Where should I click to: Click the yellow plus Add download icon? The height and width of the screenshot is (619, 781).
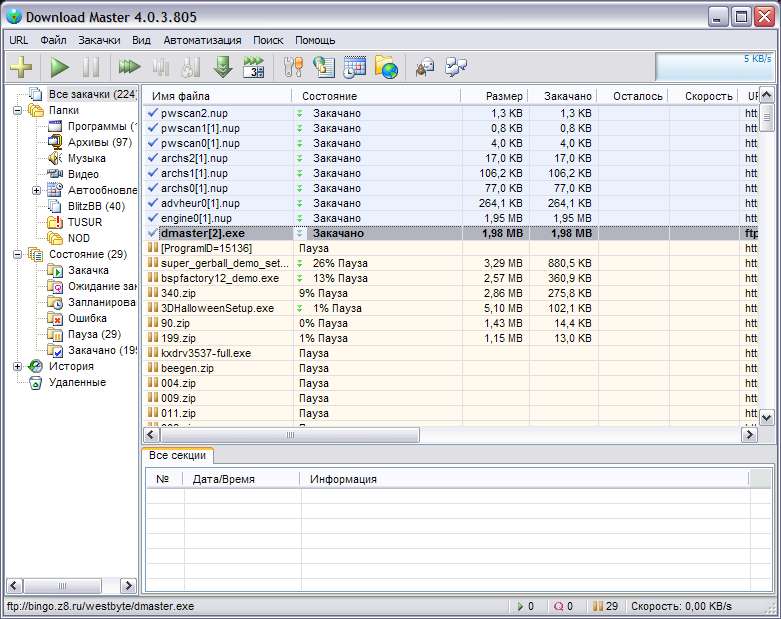tap(21, 67)
